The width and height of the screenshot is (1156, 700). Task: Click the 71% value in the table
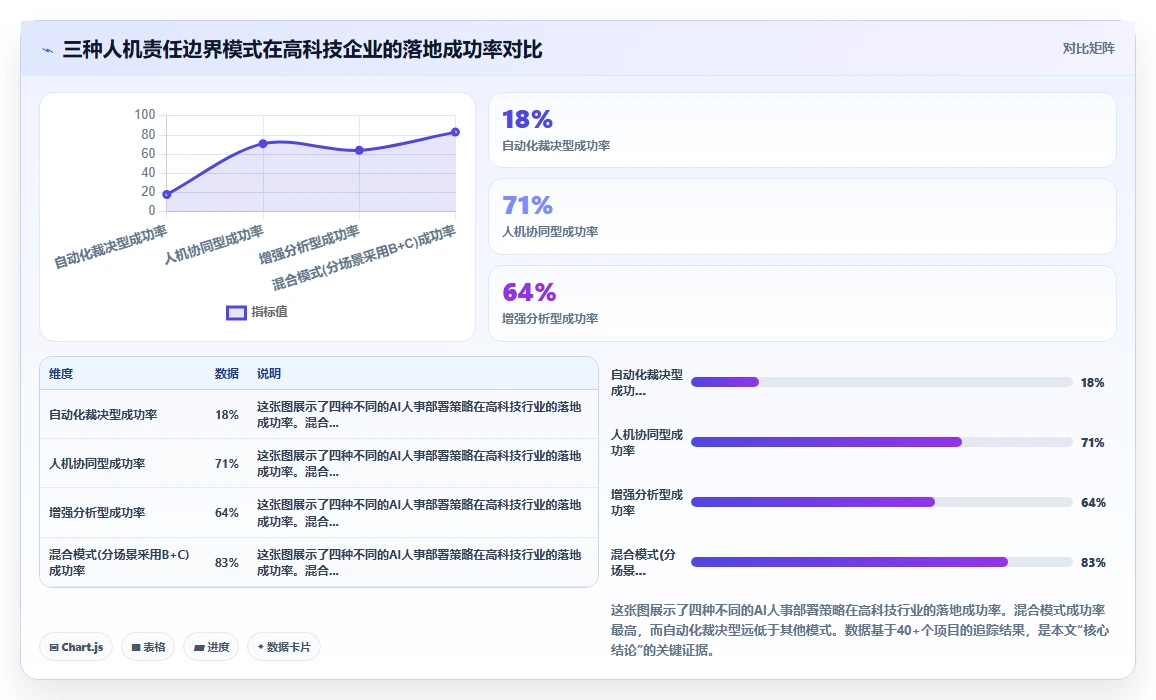coord(226,464)
